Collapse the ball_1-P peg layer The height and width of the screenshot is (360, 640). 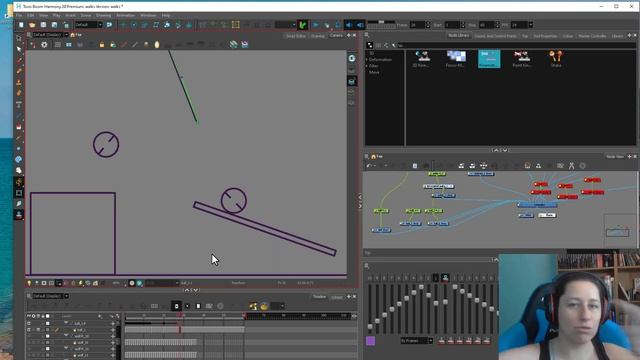pos(66,323)
